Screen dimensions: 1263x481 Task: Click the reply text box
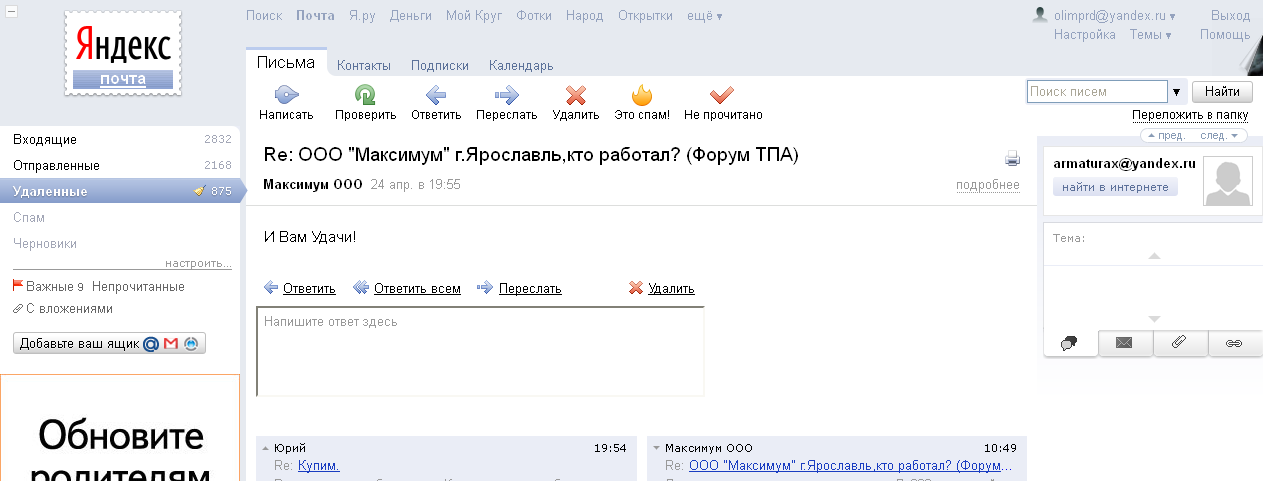(480, 351)
